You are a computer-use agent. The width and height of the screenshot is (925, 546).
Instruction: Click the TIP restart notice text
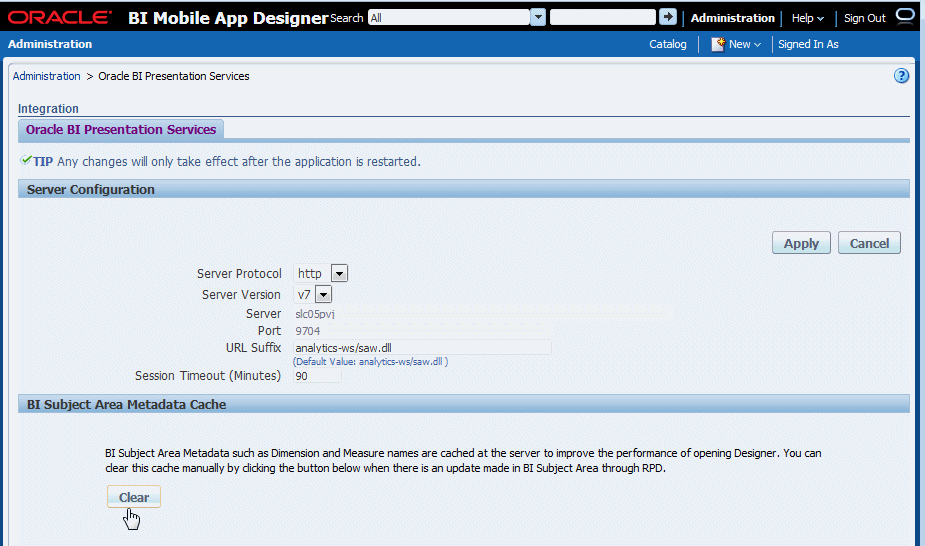pyautogui.click(x=238, y=162)
